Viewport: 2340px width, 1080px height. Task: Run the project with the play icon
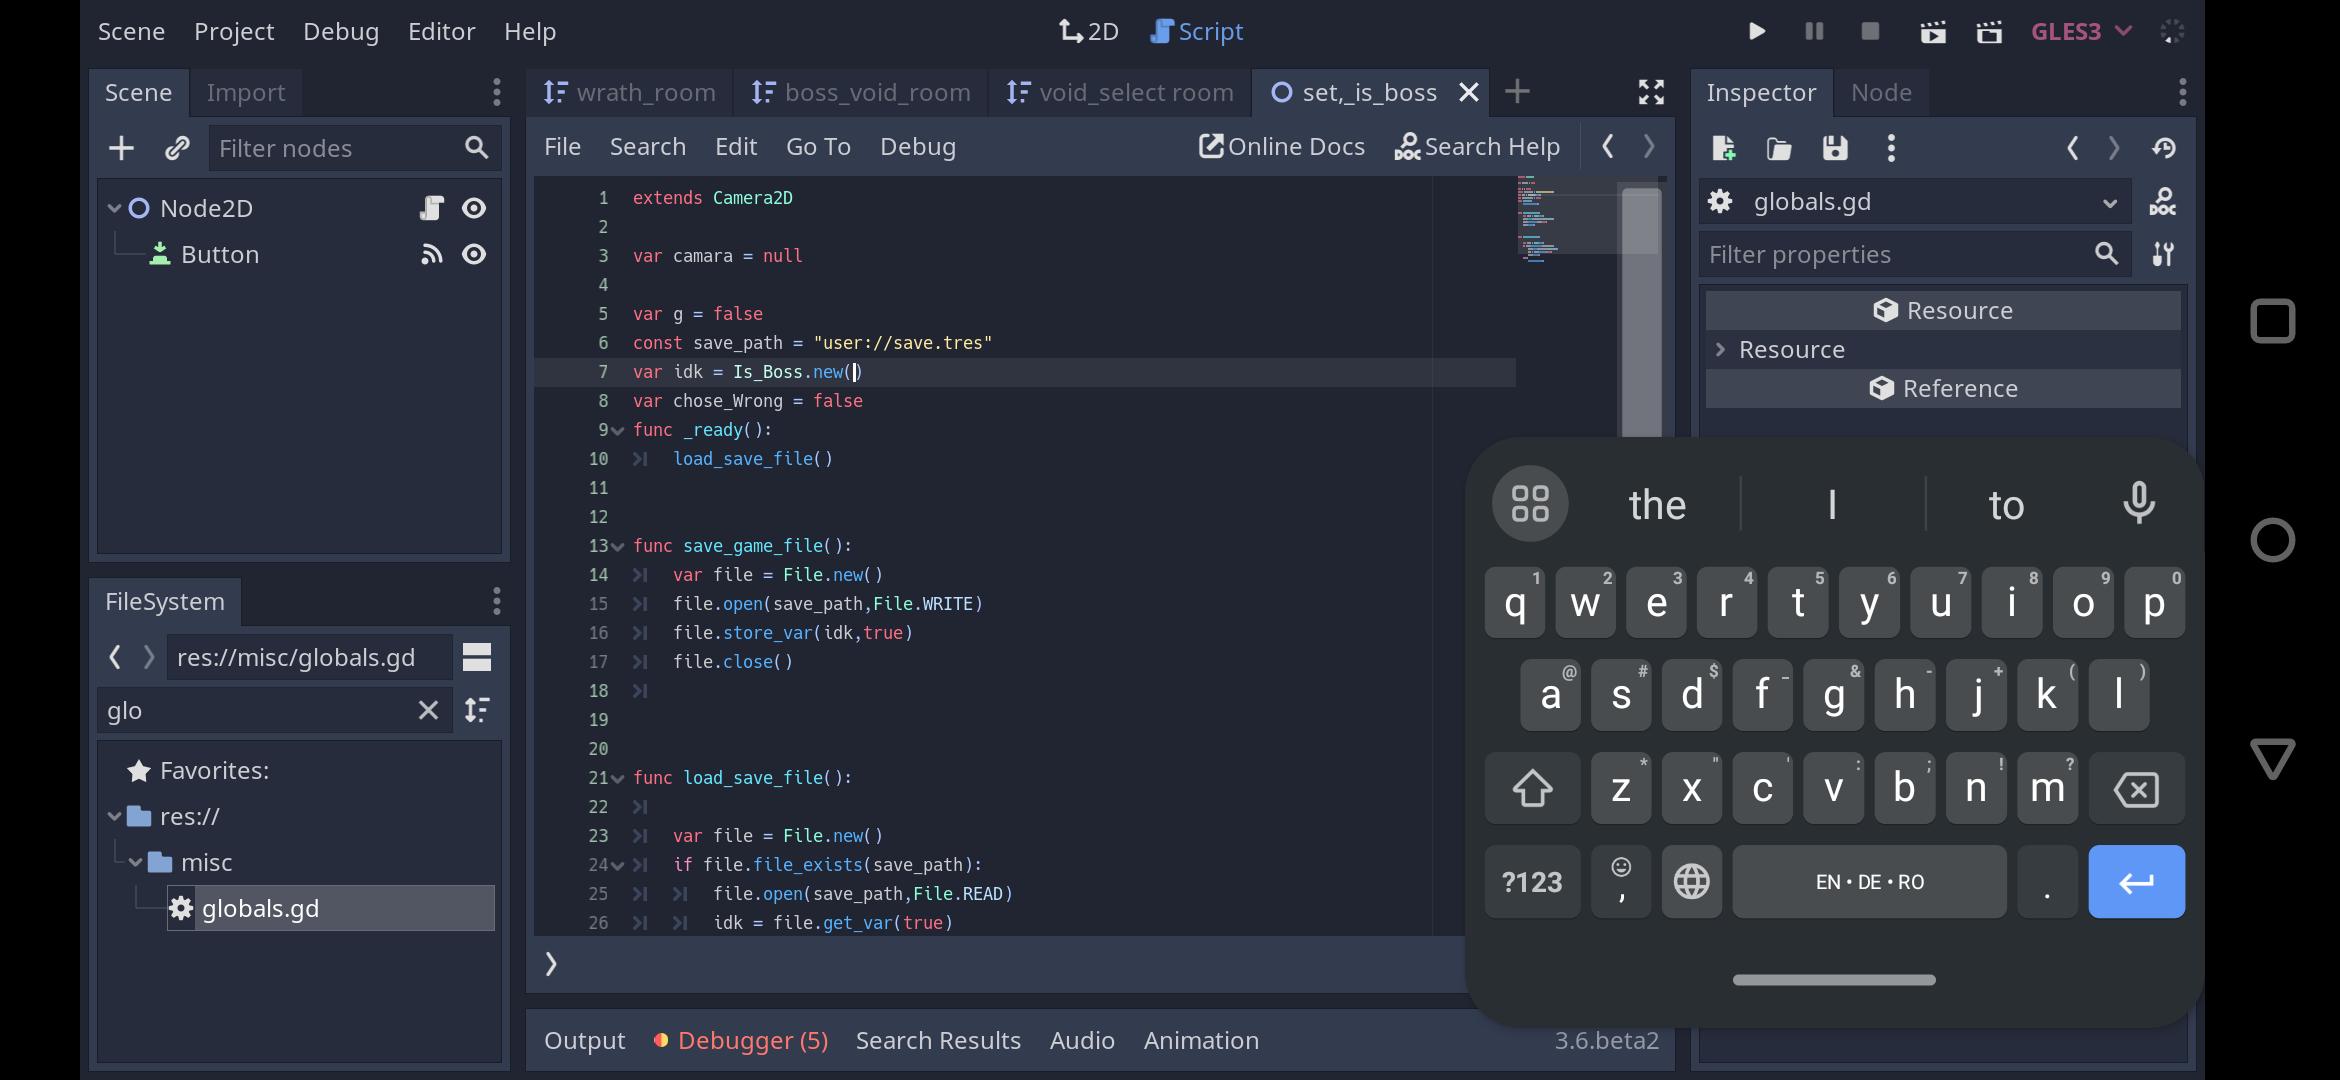(x=1757, y=31)
